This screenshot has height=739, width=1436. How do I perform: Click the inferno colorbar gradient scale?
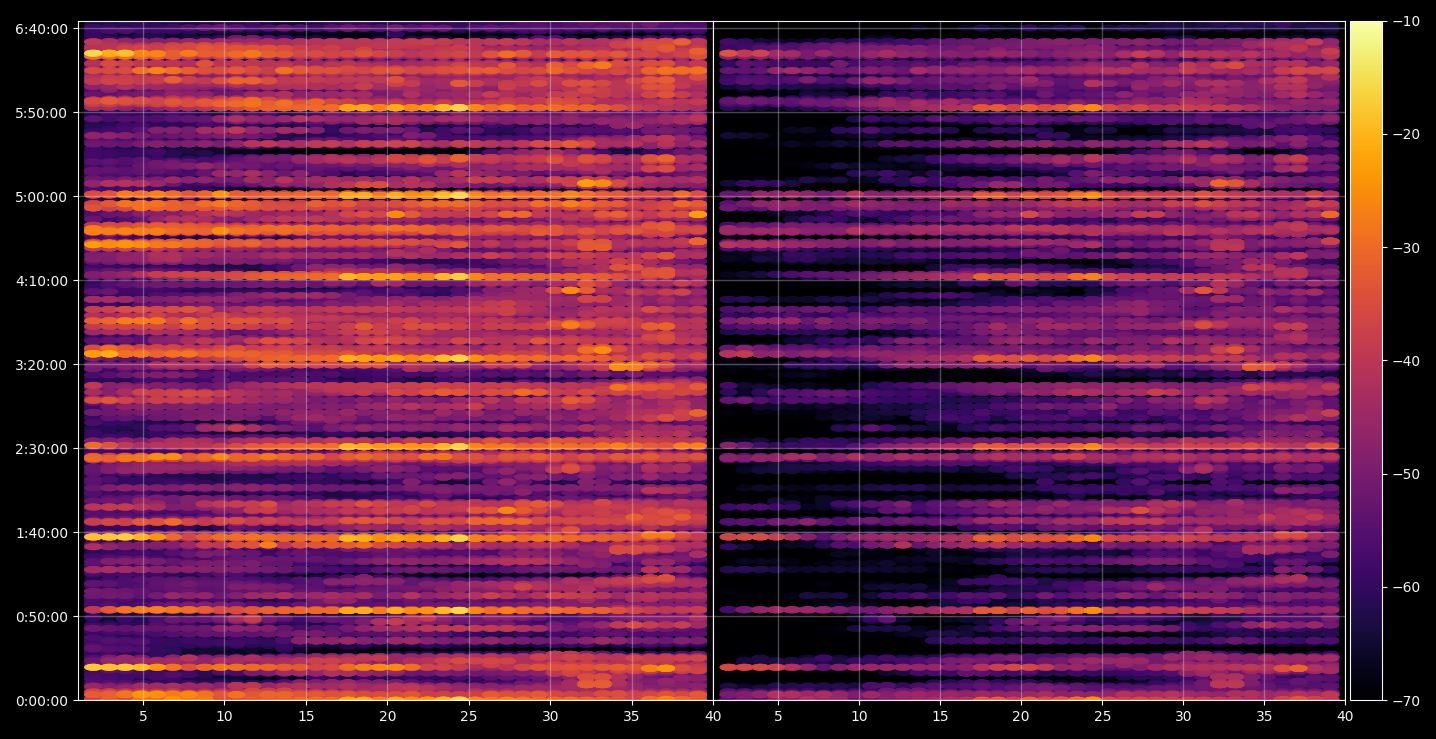pos(1366,361)
